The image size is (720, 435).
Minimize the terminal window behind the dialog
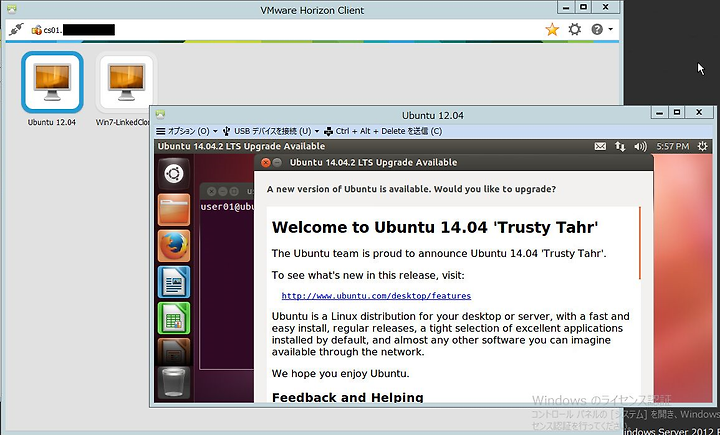pos(223,191)
